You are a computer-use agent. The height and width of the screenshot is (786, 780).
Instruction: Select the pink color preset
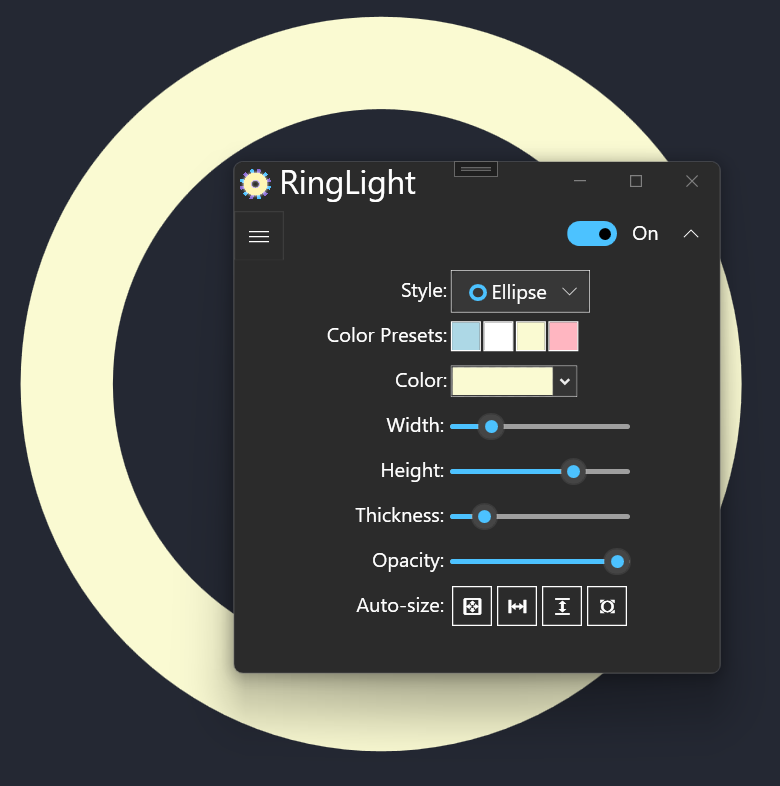[563, 336]
